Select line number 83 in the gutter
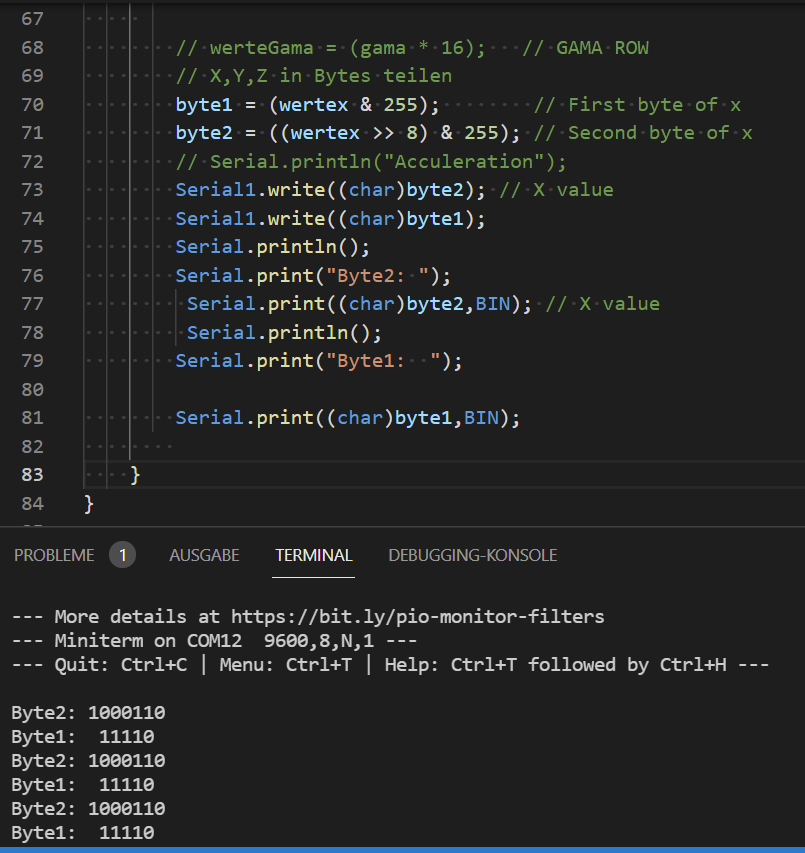The width and height of the screenshot is (805, 853). 32,474
